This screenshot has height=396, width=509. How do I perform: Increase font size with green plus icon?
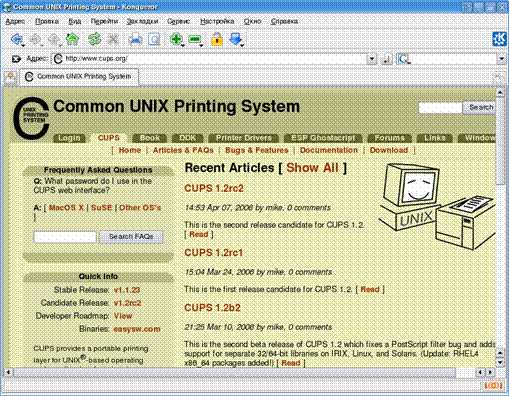point(175,39)
